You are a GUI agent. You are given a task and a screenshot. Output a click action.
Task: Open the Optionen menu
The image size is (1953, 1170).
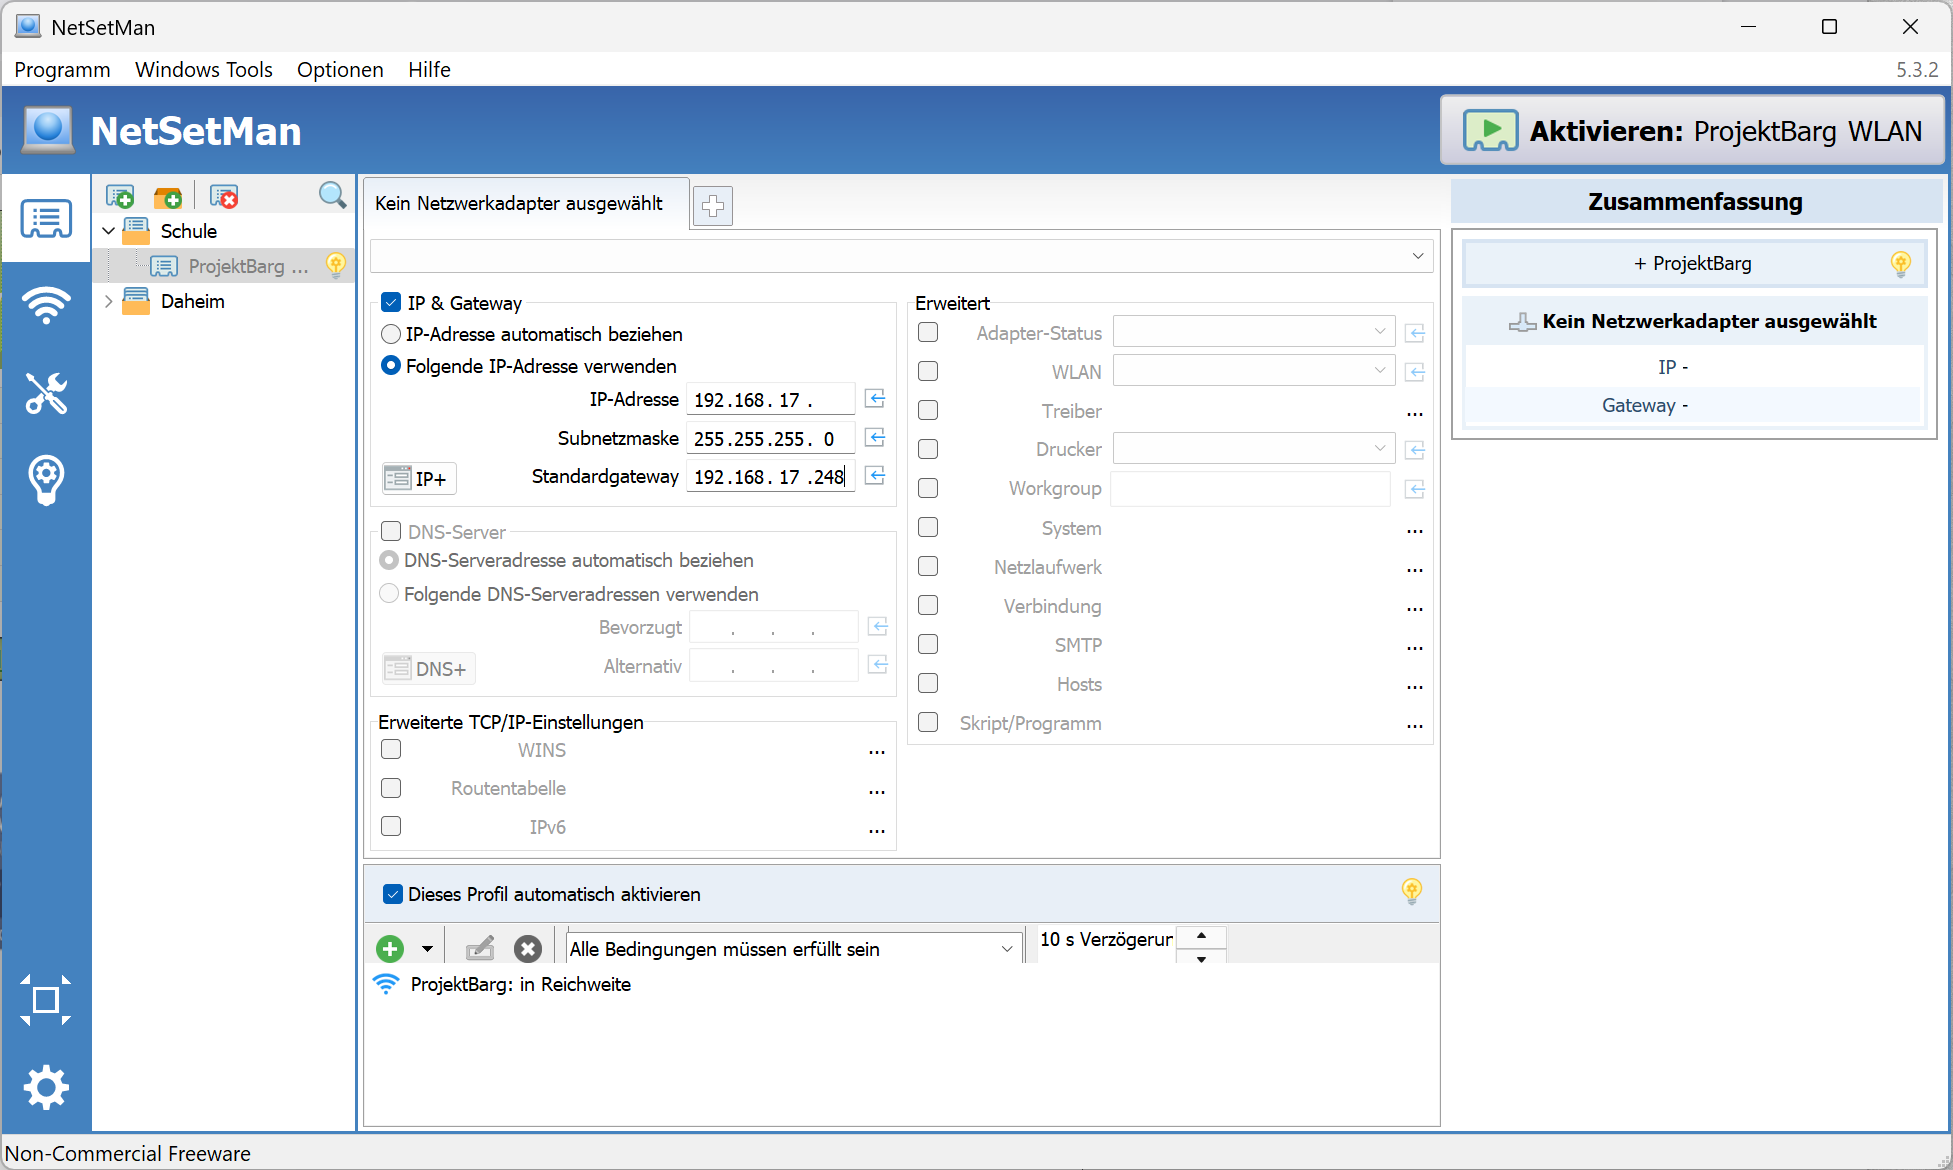point(340,70)
